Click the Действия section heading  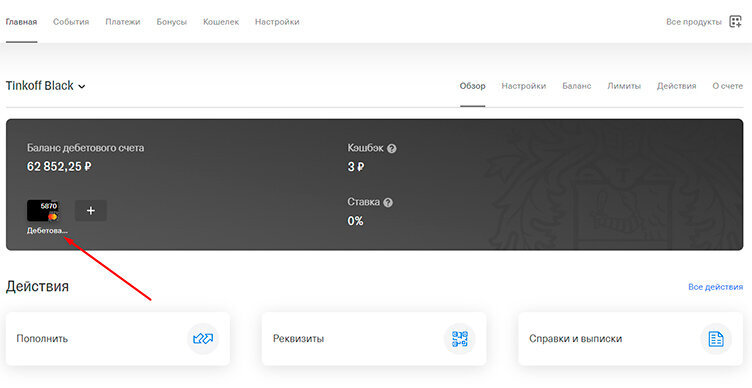pyautogui.click(x=37, y=286)
